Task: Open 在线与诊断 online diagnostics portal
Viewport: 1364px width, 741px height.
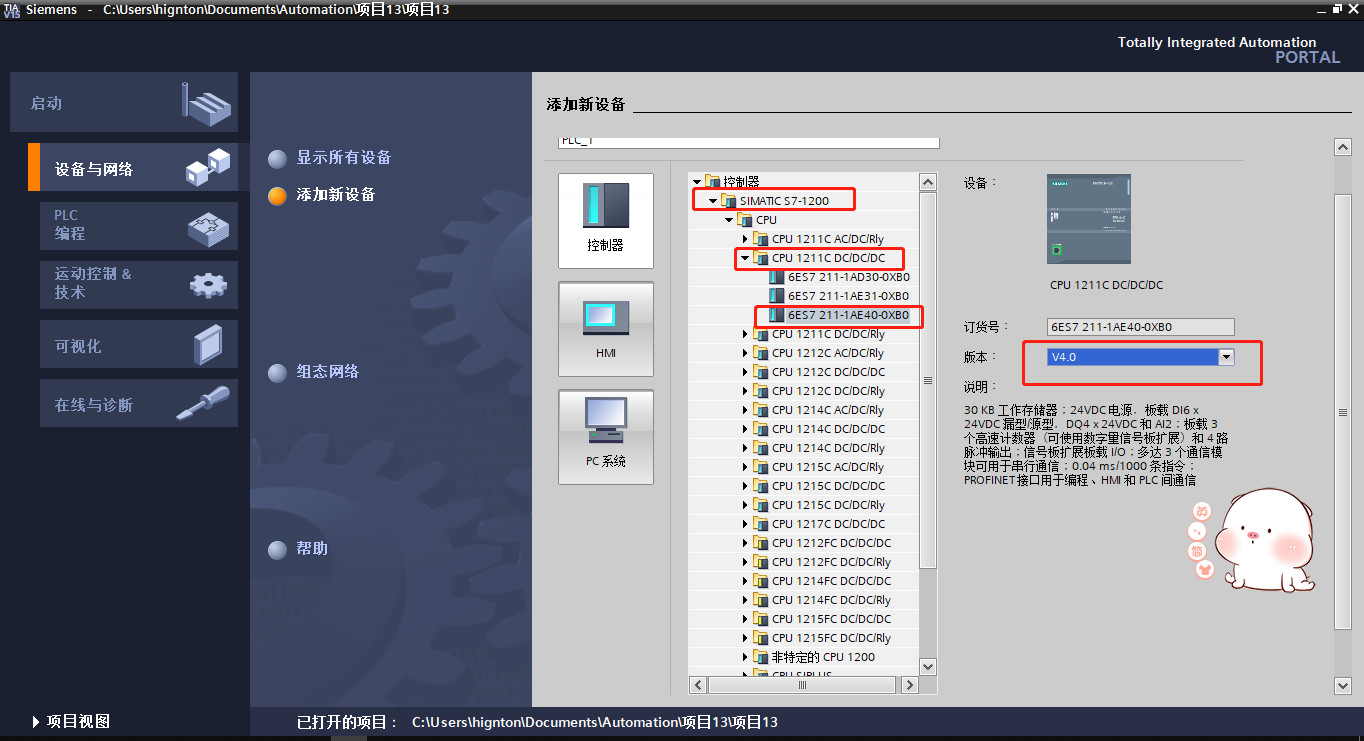Action: (x=138, y=405)
